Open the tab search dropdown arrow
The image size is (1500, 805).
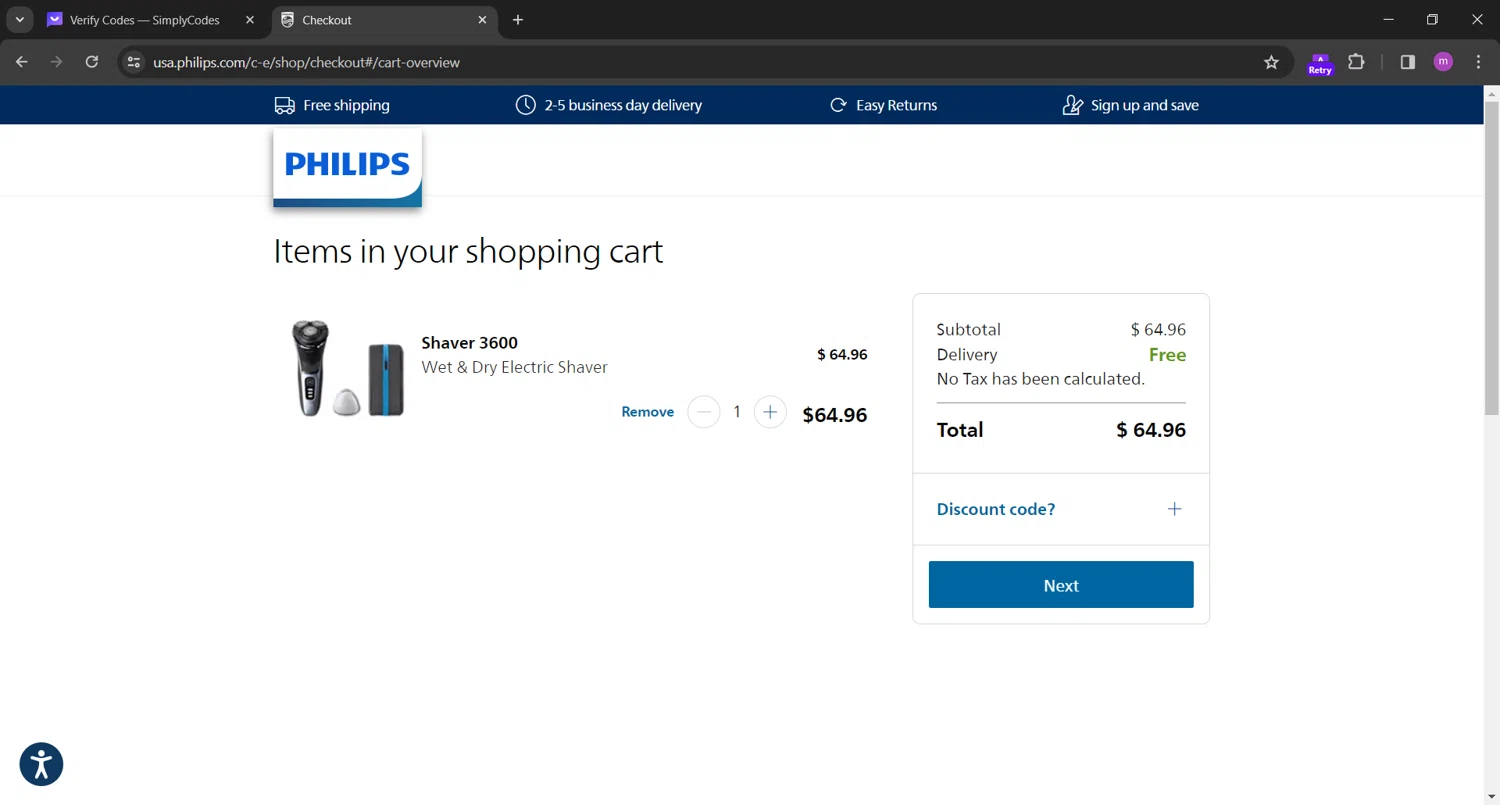(x=19, y=20)
